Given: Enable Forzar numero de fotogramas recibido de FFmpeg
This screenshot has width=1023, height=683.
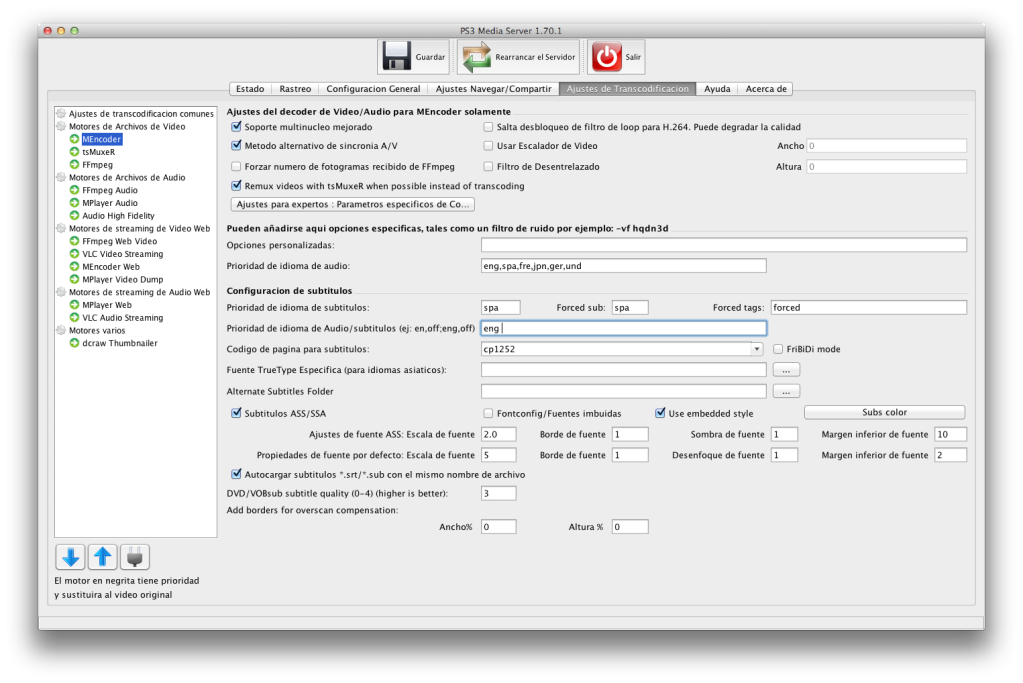Looking at the screenshot, I should pyautogui.click(x=236, y=166).
